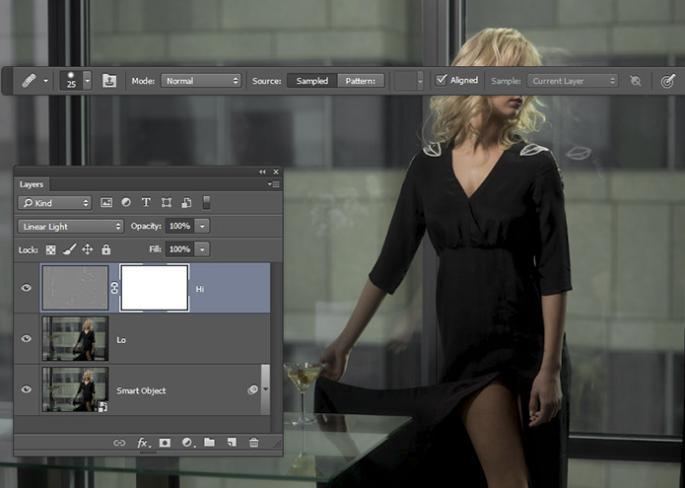Image resolution: width=685 pixels, height=488 pixels.
Task: Expand the Mode dropdown set to Normal
Action: 200,80
